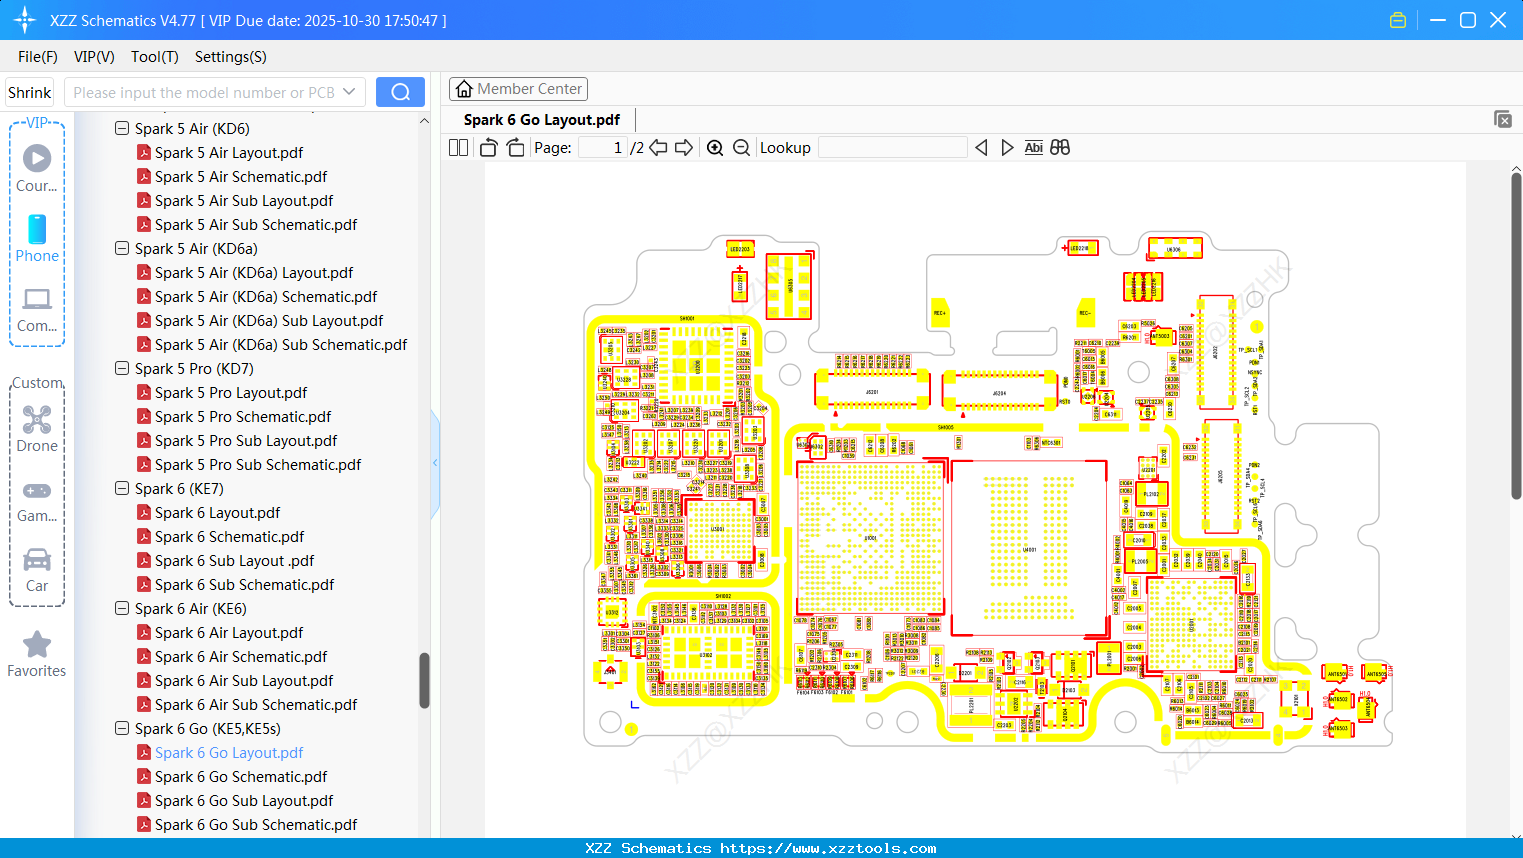Open the VIP(V) menu

click(93, 57)
